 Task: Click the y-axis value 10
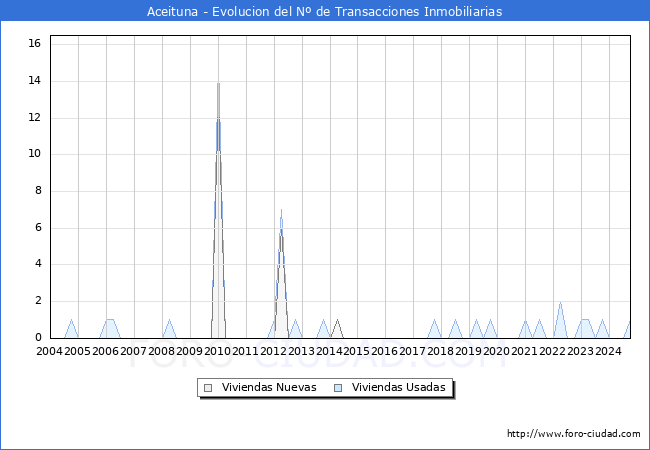coord(35,154)
